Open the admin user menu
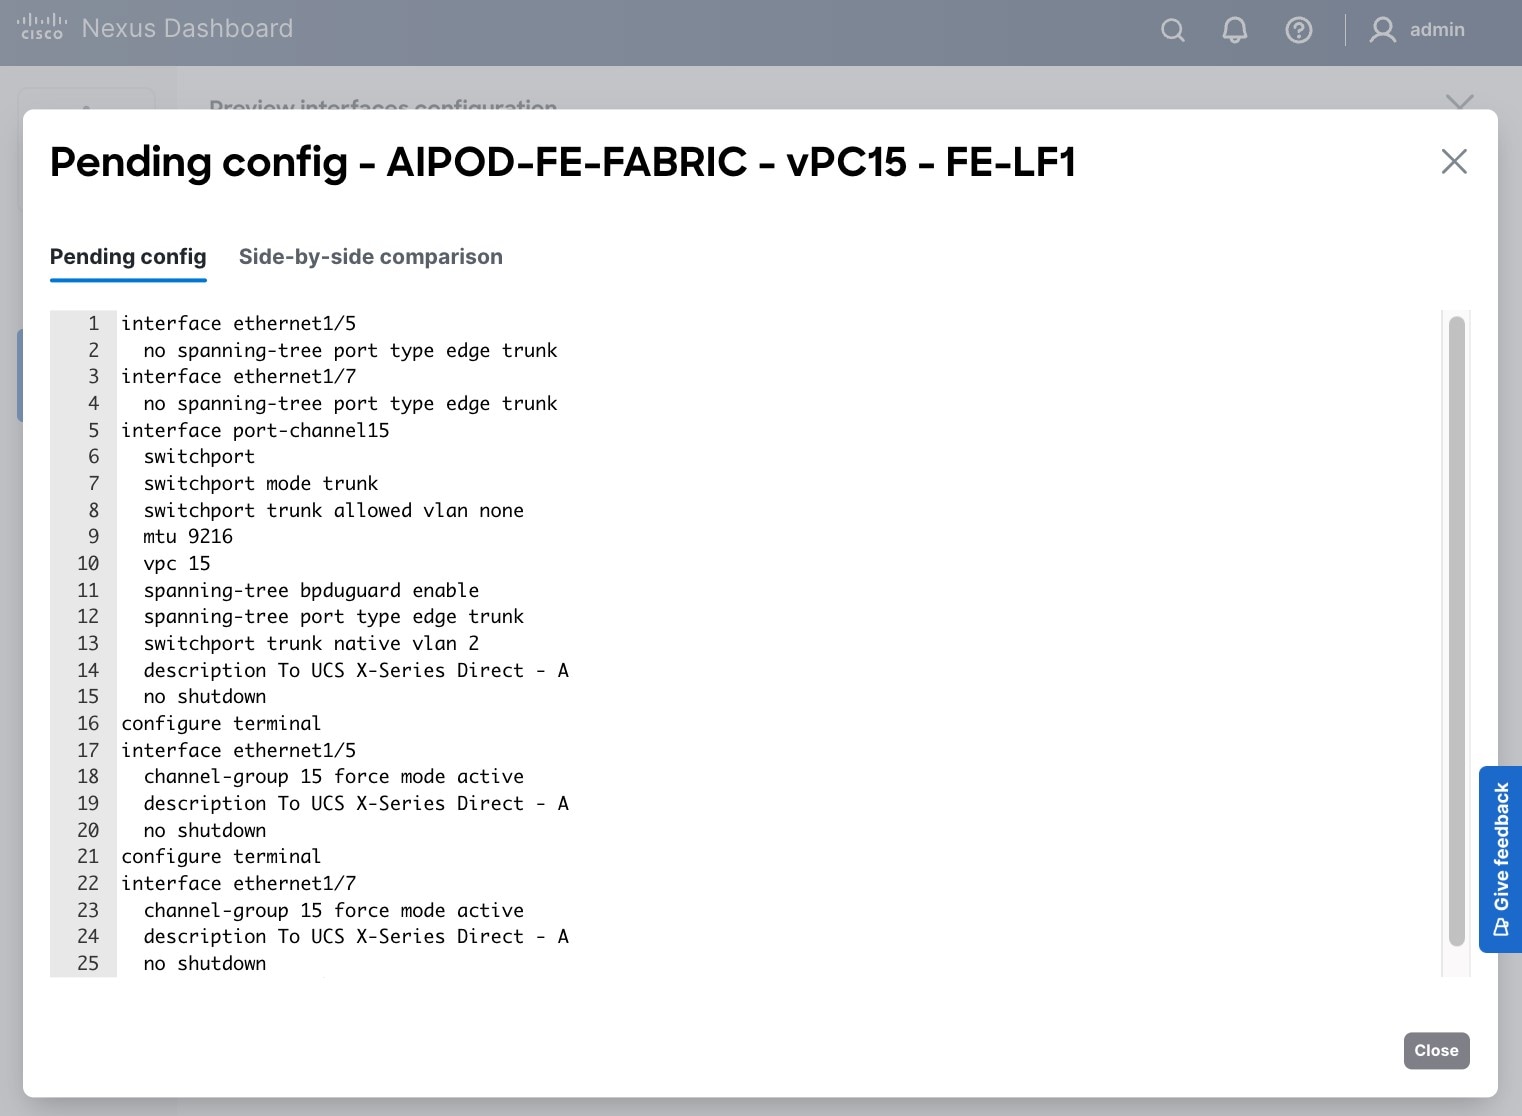The height and width of the screenshot is (1116, 1522). (x=1417, y=30)
